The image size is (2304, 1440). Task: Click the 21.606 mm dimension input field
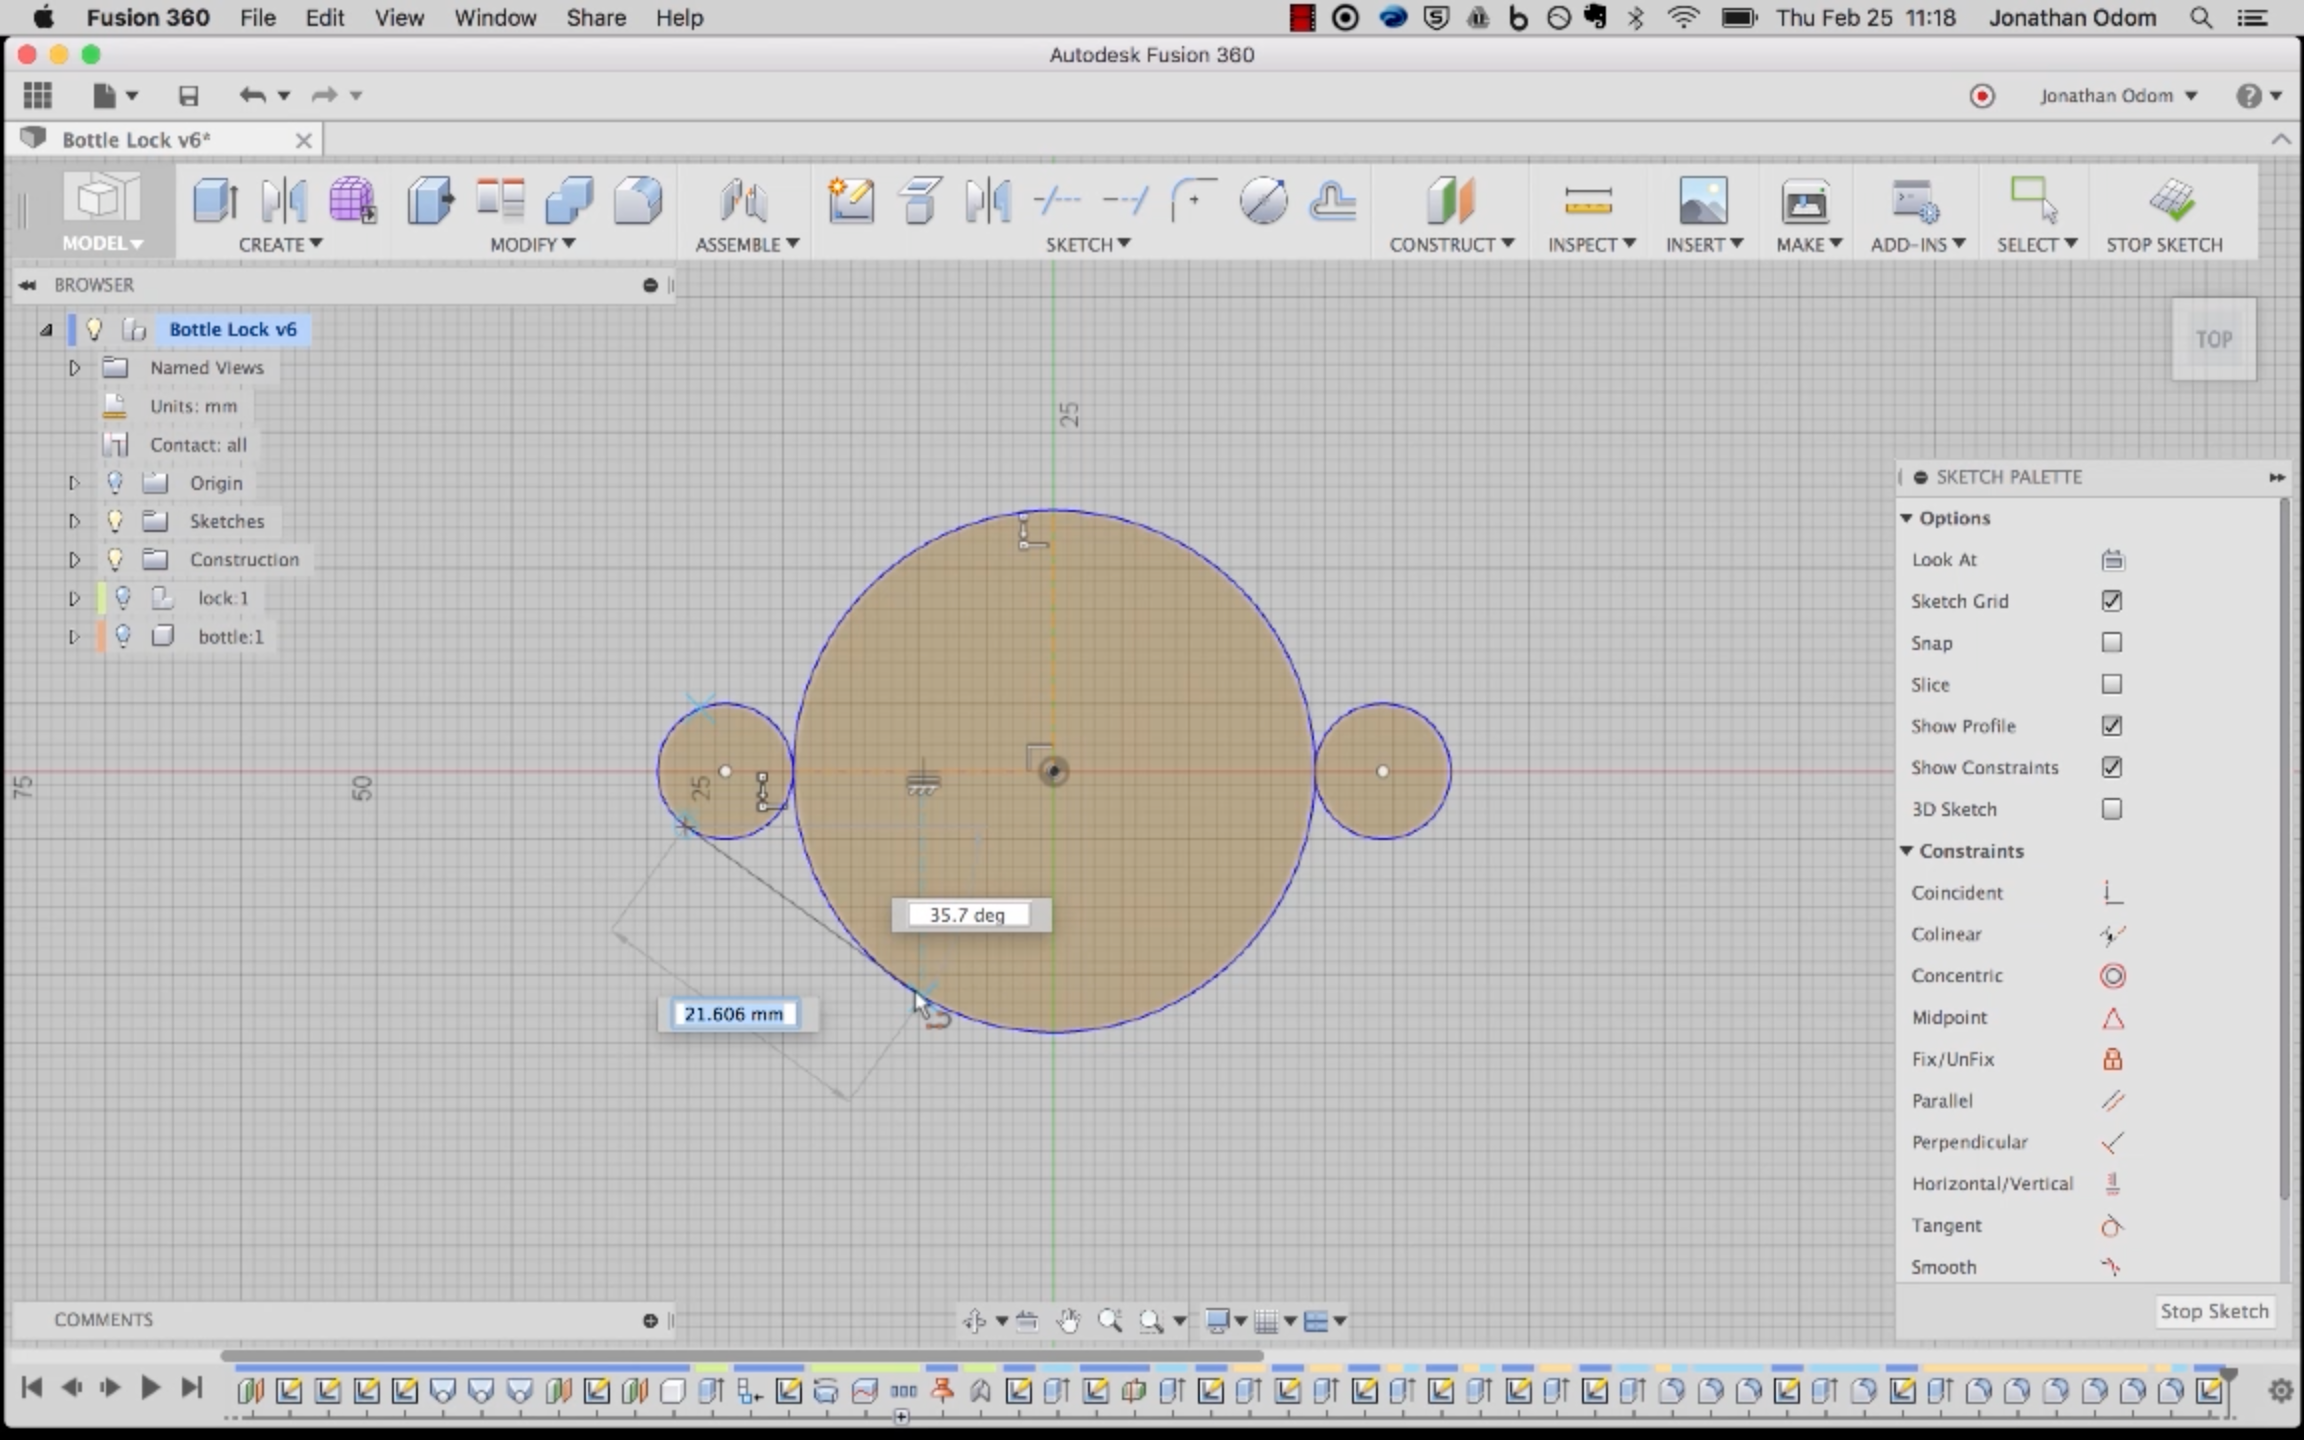[x=734, y=1014]
